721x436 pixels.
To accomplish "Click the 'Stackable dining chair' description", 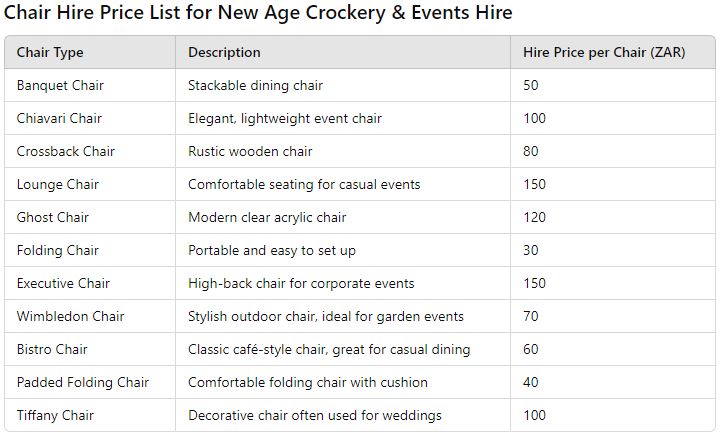I will [x=255, y=85].
